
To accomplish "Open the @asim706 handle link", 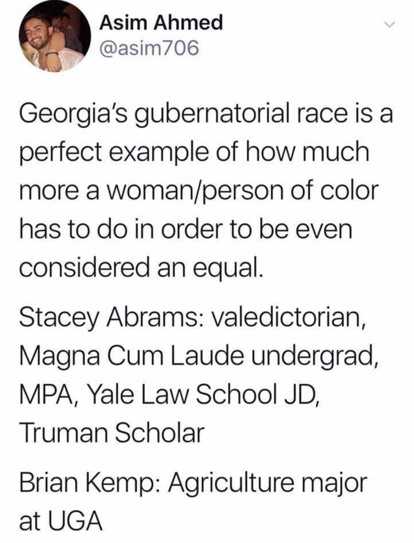I will [x=149, y=48].
